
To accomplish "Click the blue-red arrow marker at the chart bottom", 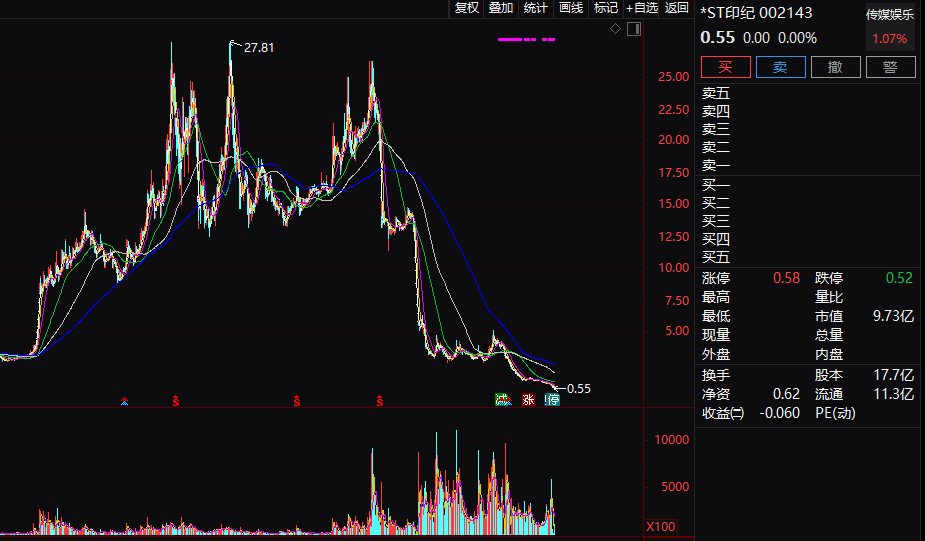I will tap(124, 401).
